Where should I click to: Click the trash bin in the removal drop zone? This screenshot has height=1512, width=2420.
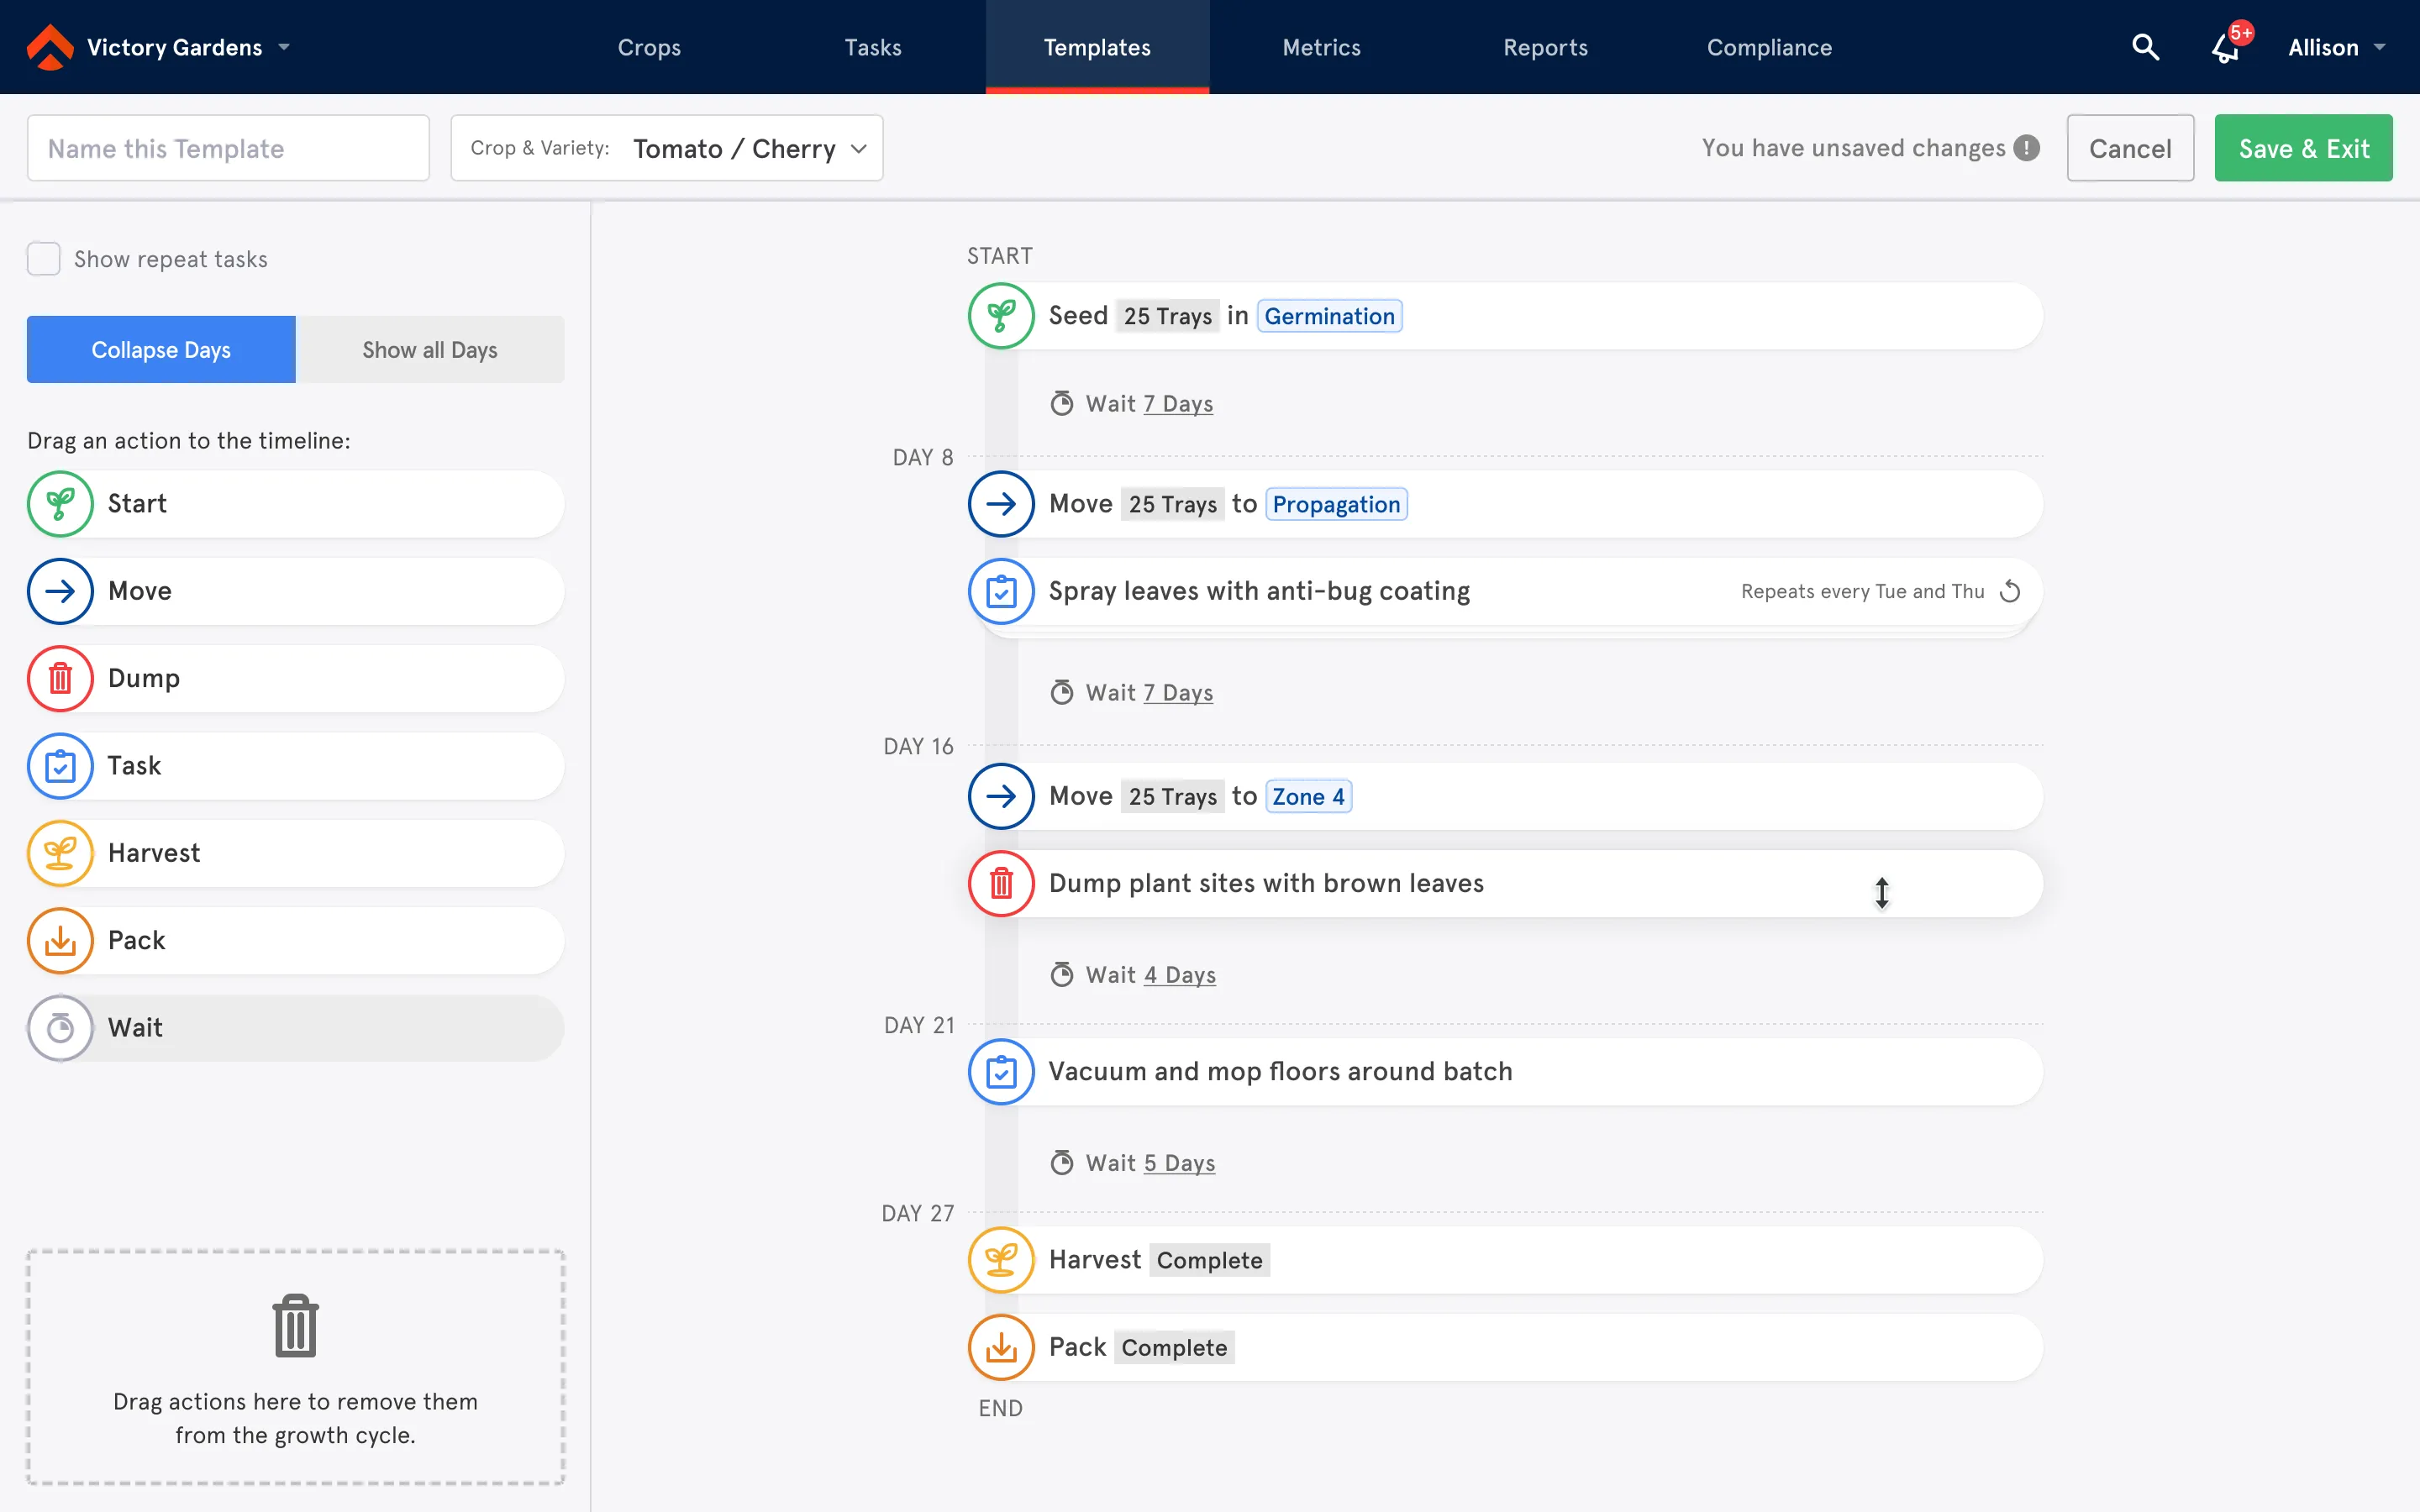pos(295,1326)
